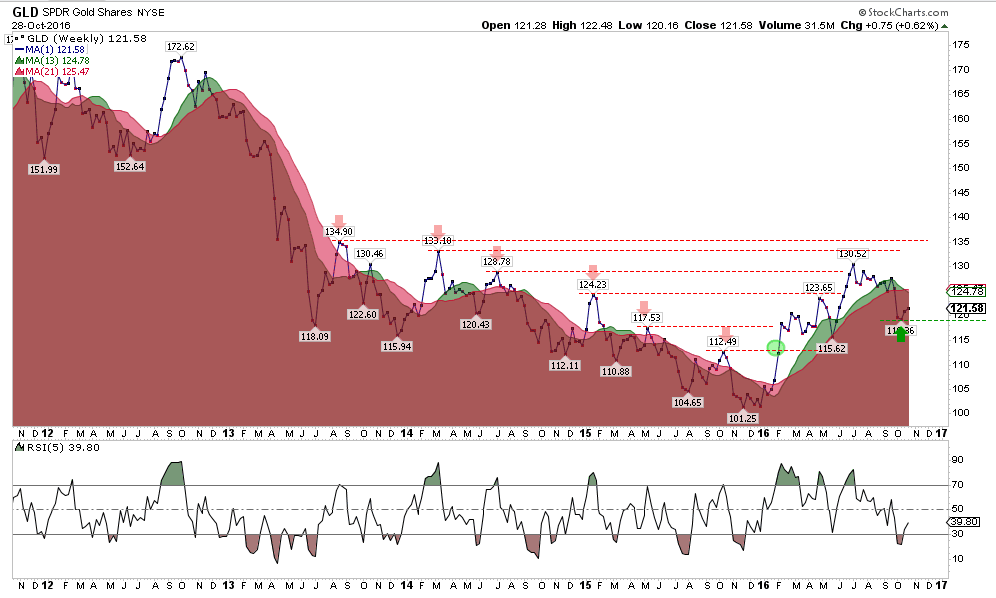Click the 152.64 low price label

pos(130,166)
